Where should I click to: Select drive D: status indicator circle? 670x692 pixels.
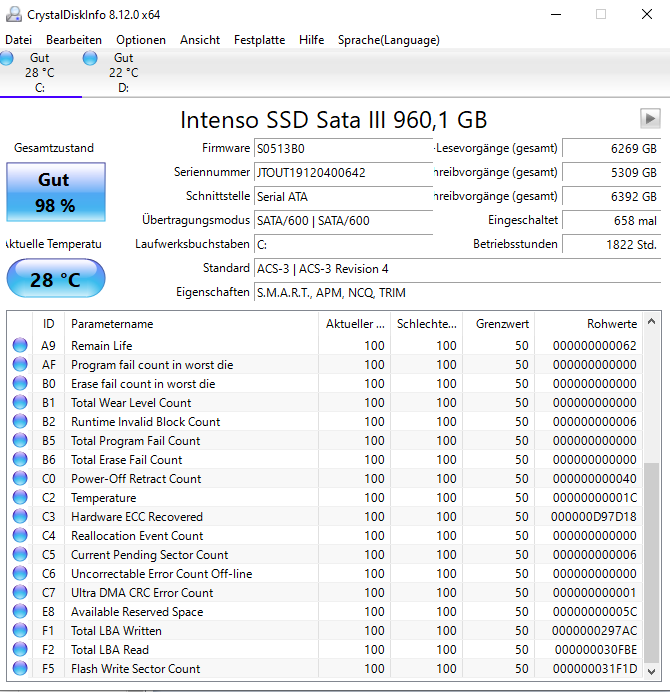pyautogui.click(x=90, y=58)
